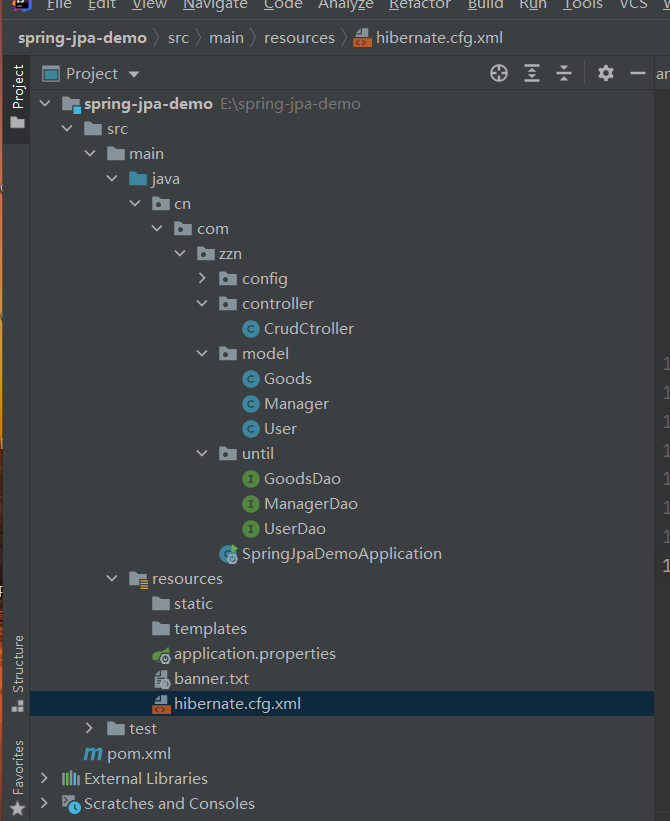The height and width of the screenshot is (821, 670).
Task: Click the UserDao interface icon
Action: 251,529
